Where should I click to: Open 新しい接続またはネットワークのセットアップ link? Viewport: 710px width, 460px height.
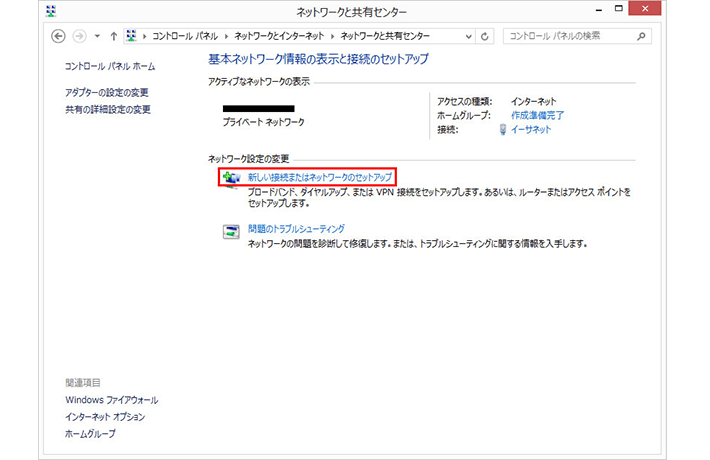pyautogui.click(x=319, y=177)
